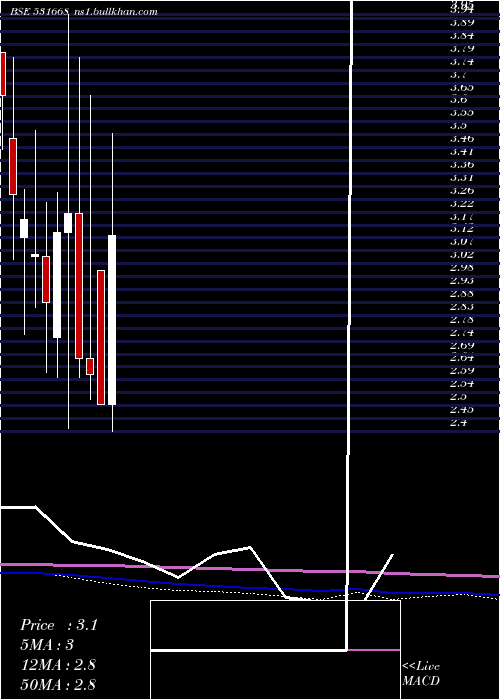Click the 3.31 price axis label
Image resolution: width=500 pixels, height=700 pixels.
click(x=462, y=178)
